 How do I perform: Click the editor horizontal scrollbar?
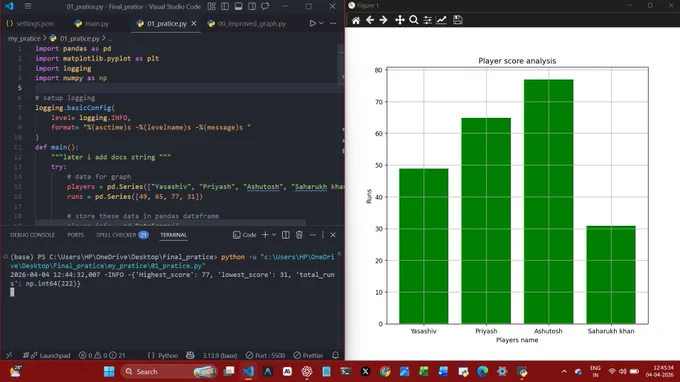point(170,222)
